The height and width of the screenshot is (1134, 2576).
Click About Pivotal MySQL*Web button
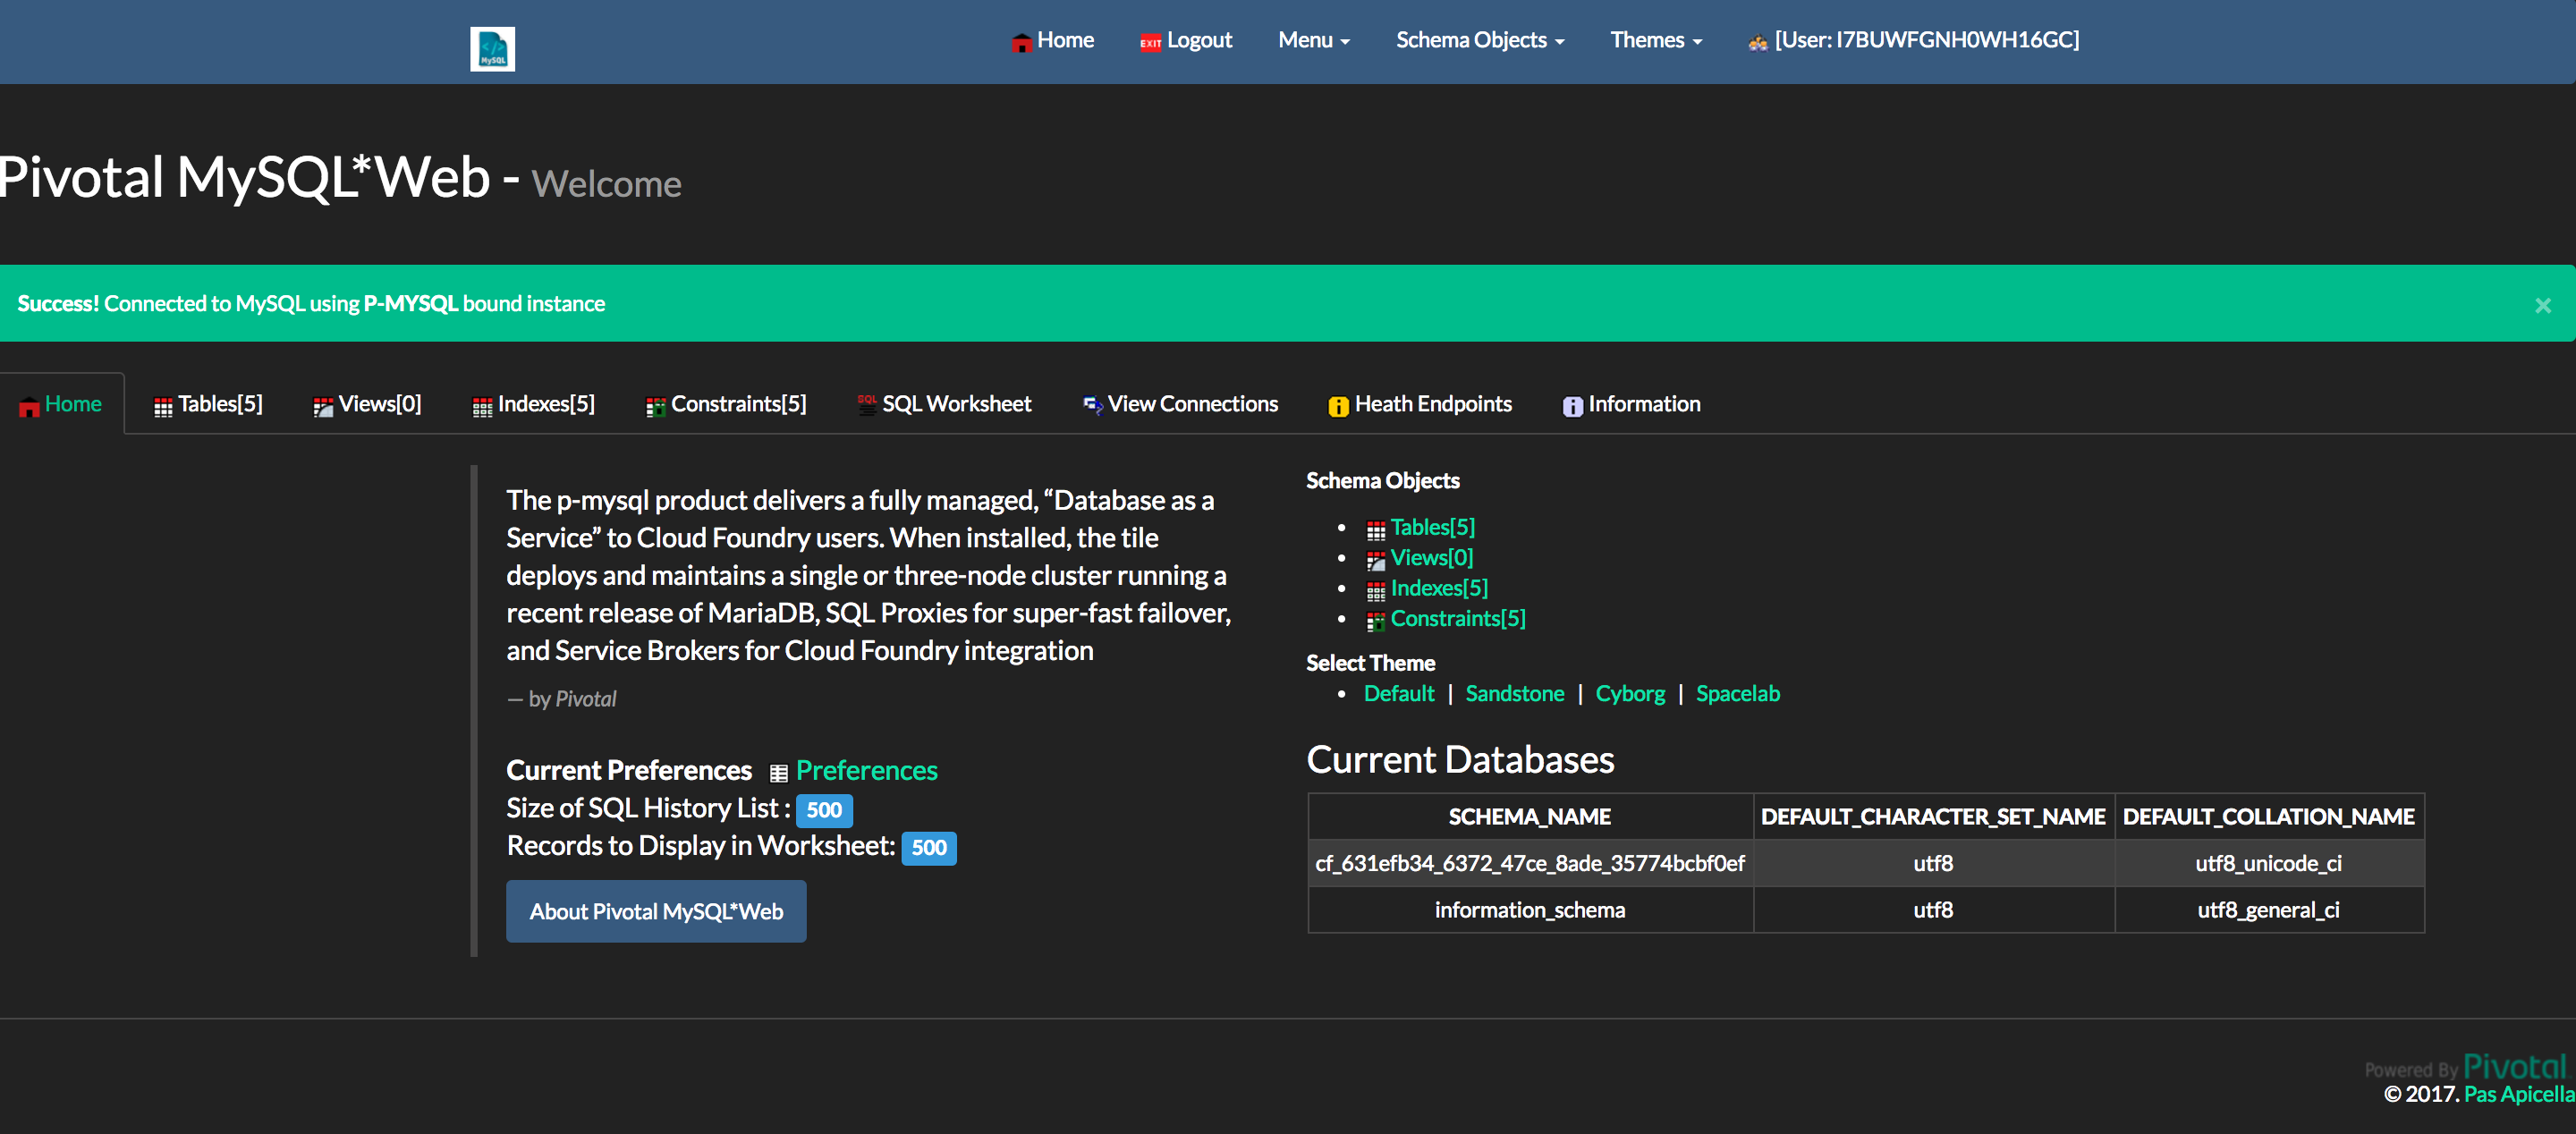pyautogui.click(x=656, y=911)
